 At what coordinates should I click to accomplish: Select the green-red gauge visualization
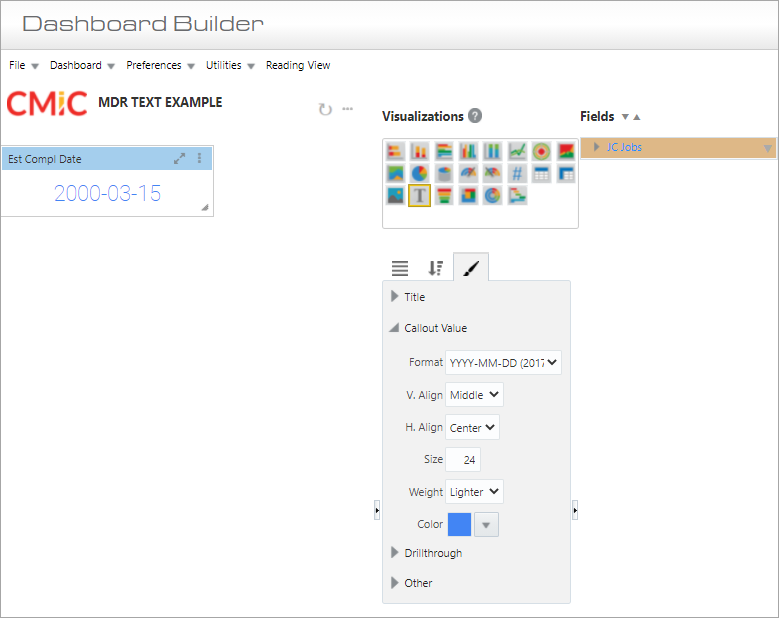tap(492, 173)
